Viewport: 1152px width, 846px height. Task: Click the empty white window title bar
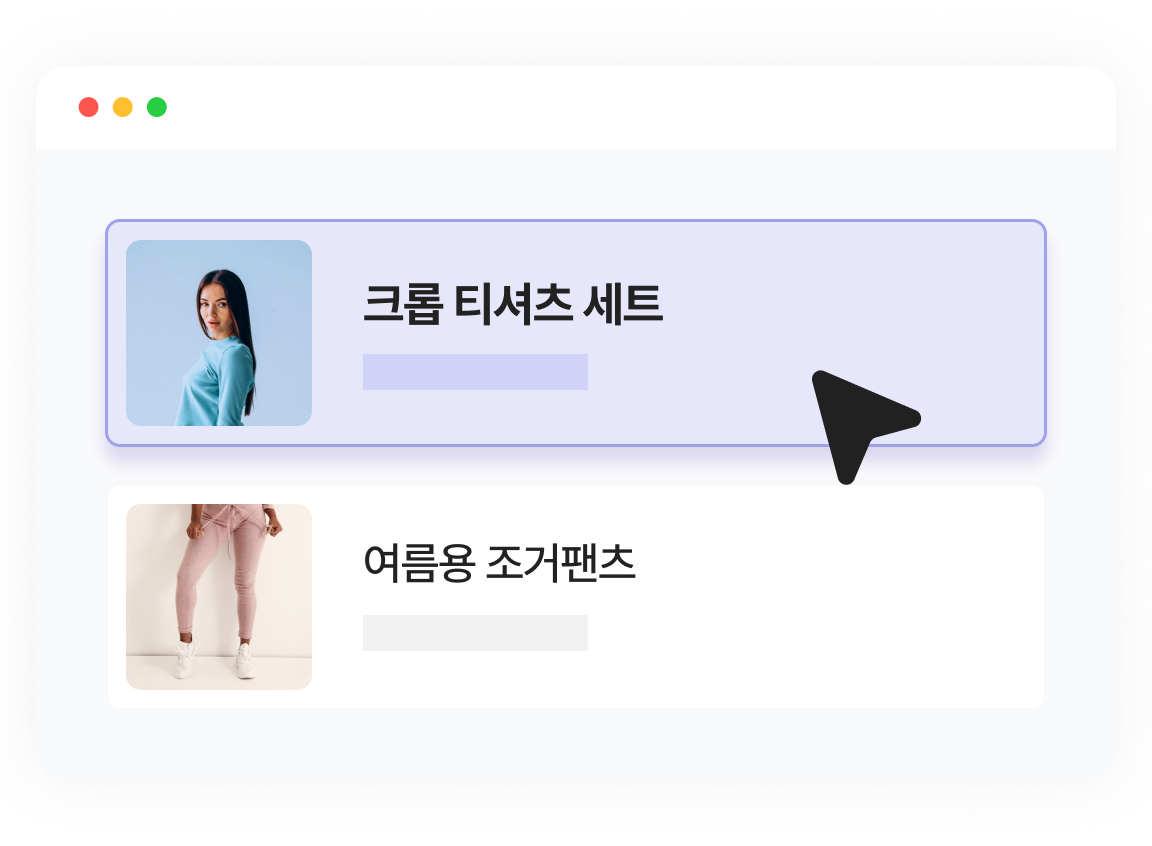576,108
